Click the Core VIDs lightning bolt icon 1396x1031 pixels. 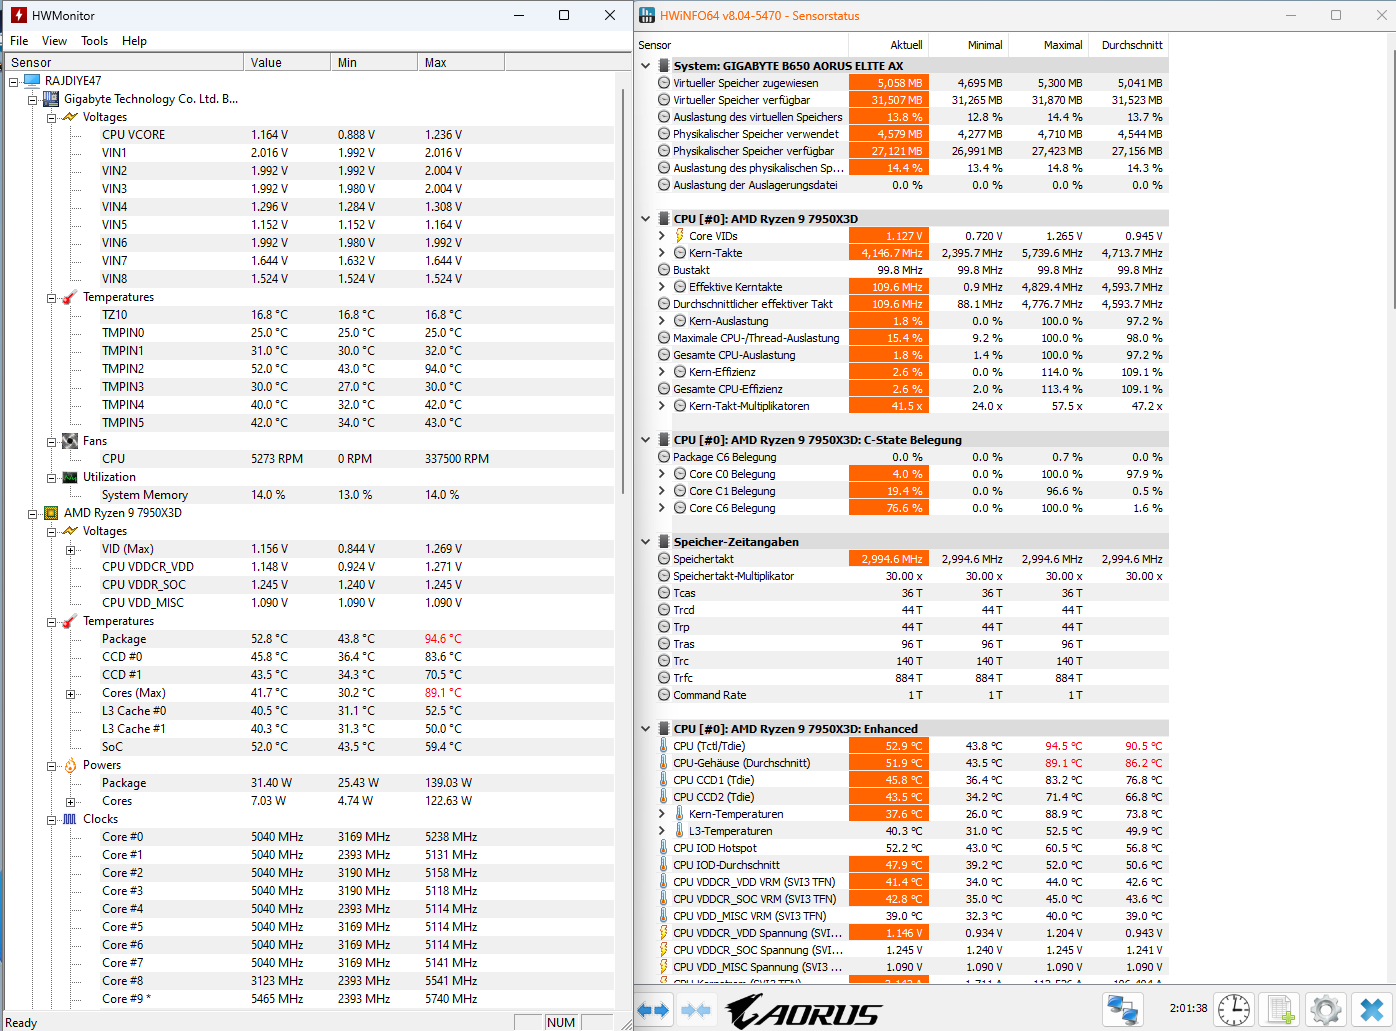tap(679, 236)
